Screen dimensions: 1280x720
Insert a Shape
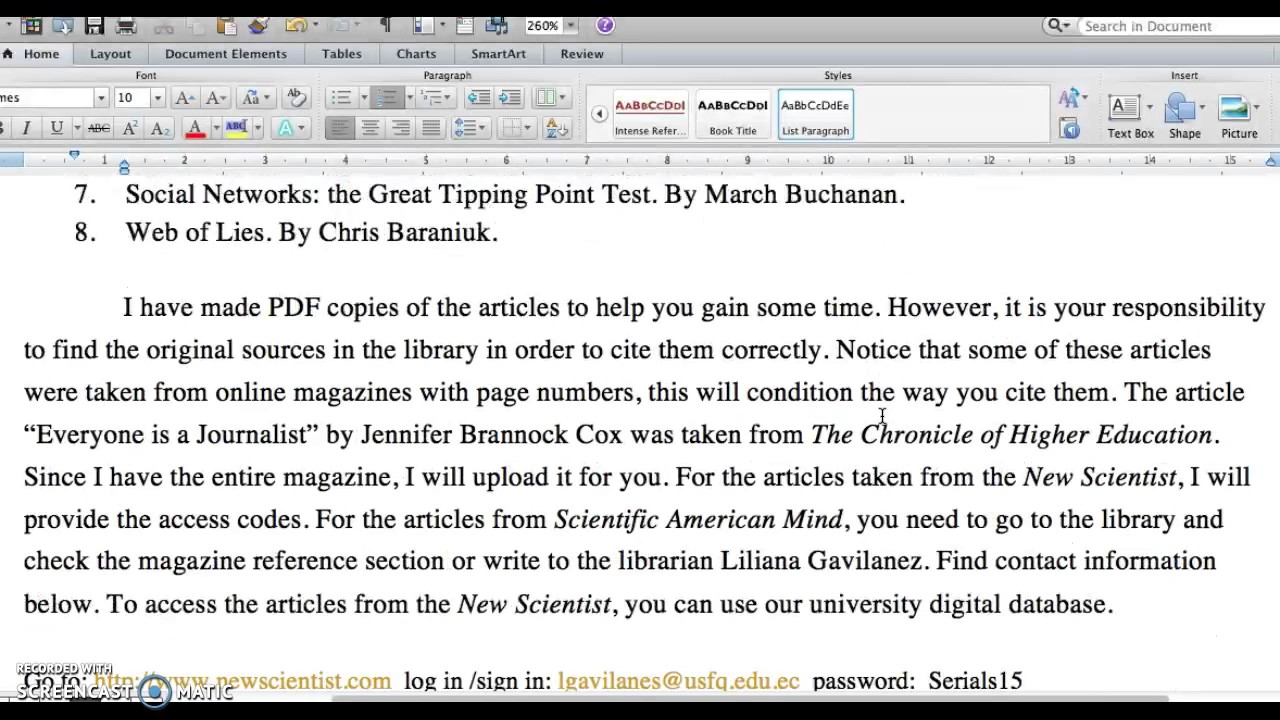pyautogui.click(x=1184, y=116)
